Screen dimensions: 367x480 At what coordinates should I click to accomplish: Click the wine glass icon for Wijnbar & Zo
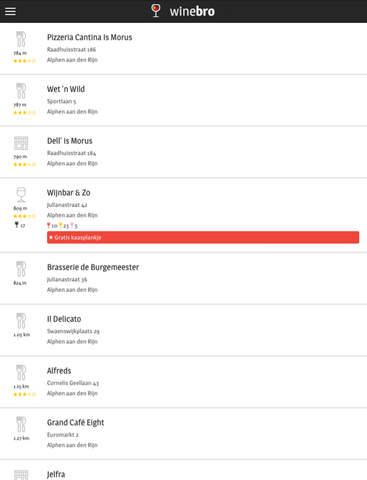[21, 194]
